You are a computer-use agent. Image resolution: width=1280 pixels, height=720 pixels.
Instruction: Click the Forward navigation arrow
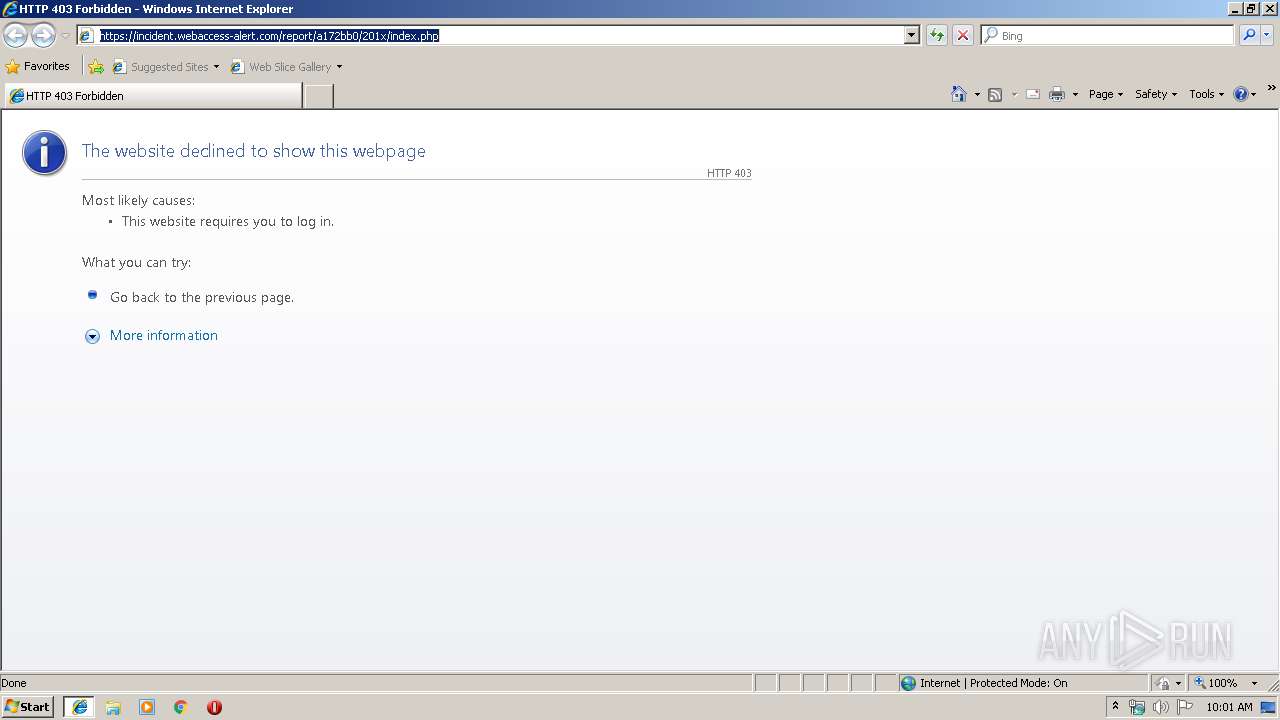click(x=43, y=36)
